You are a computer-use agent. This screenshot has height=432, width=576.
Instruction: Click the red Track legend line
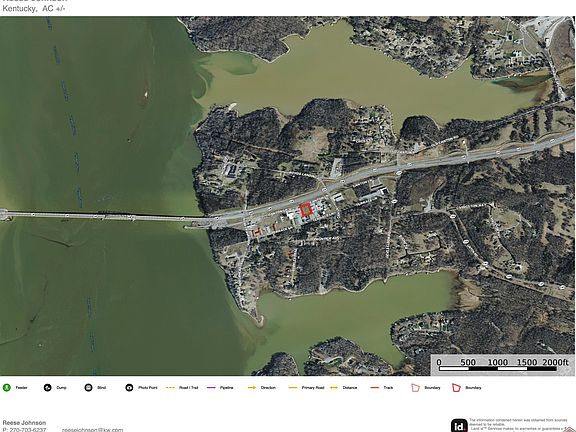(375, 388)
